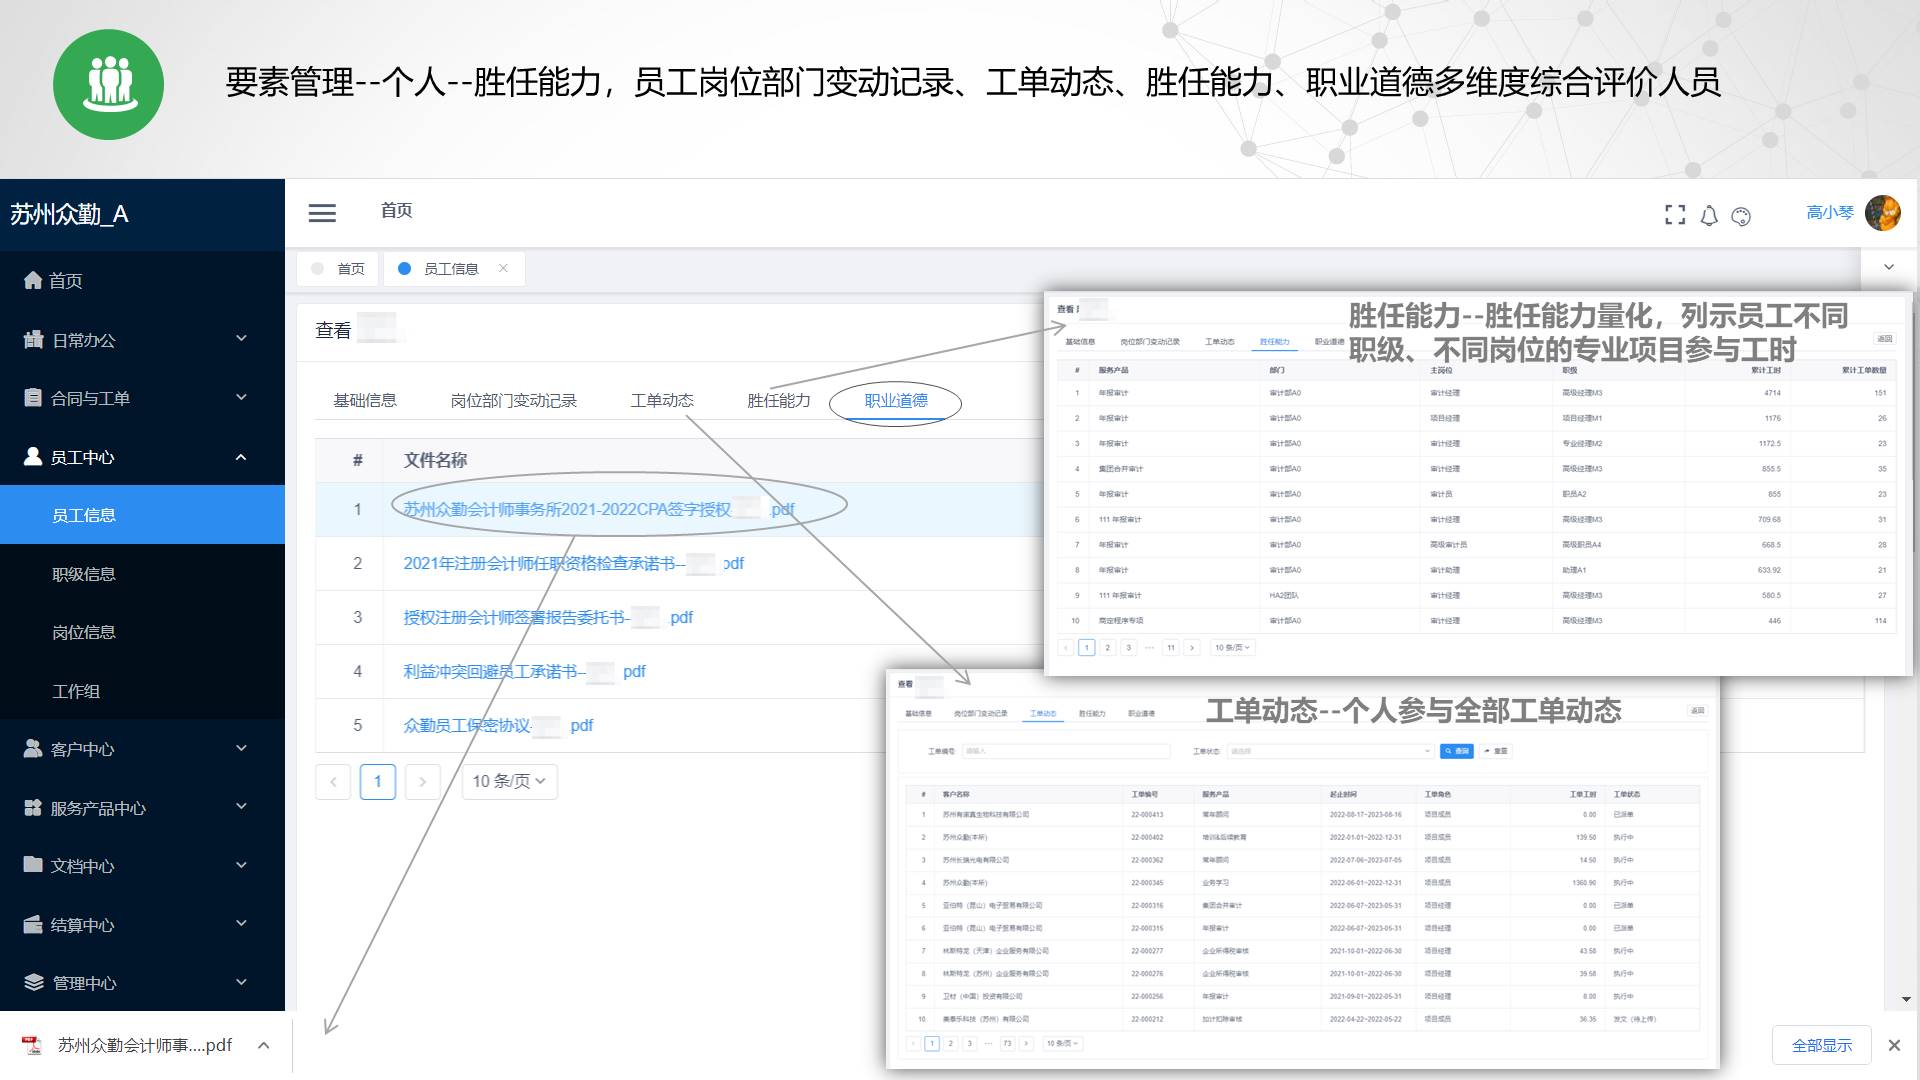The width and height of the screenshot is (1920, 1080).
Task: Click the fullscreen toggle icon in header
Action: click(x=1675, y=215)
